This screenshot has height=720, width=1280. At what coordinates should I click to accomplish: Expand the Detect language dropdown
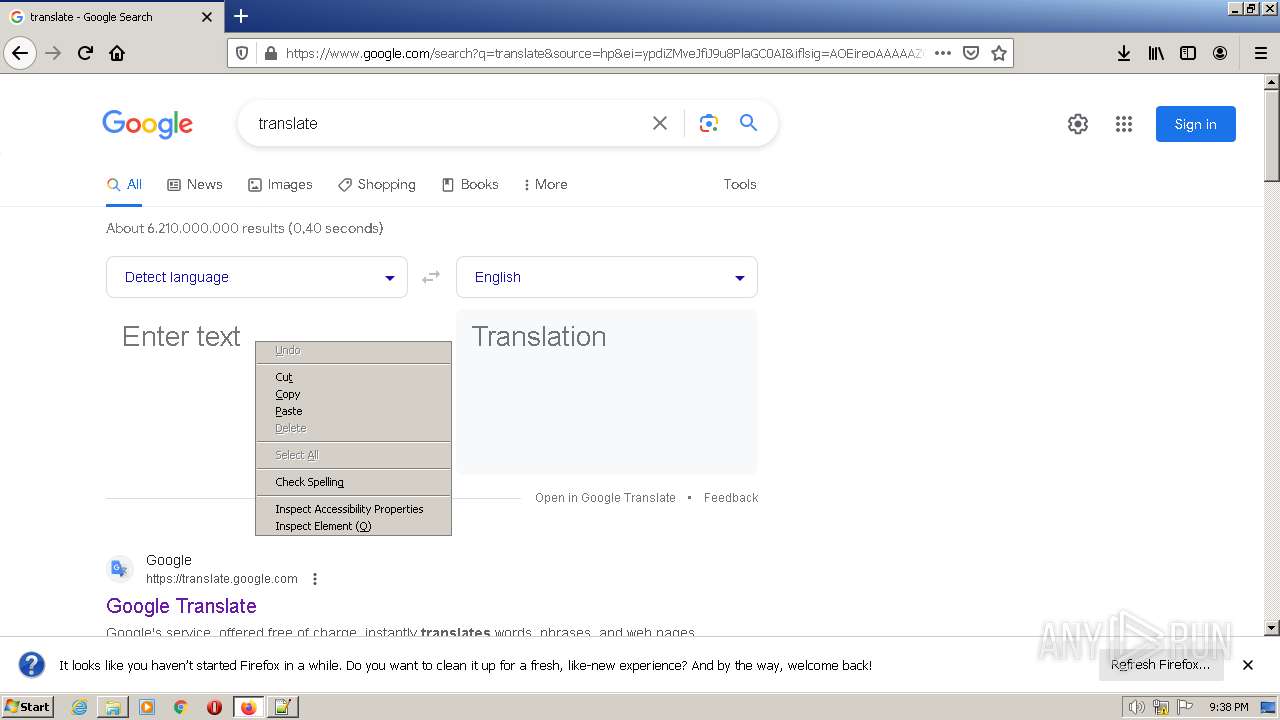pyautogui.click(x=257, y=277)
